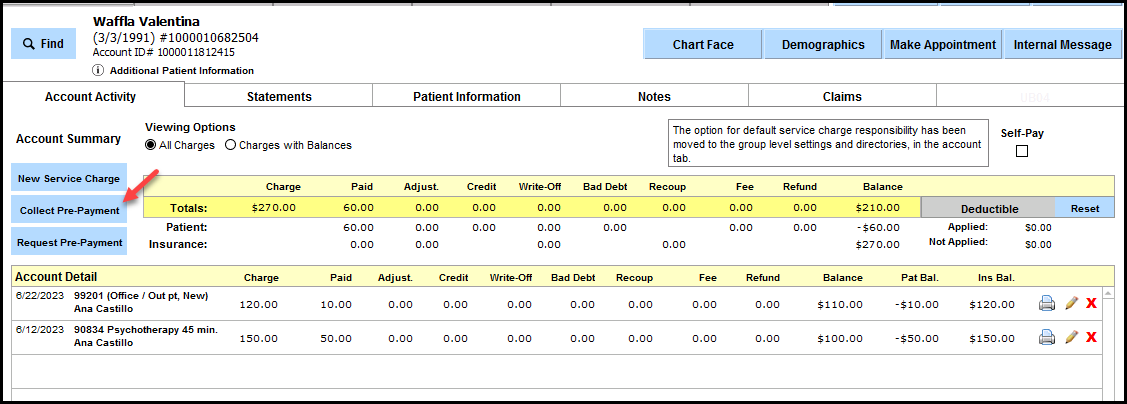Delete the 90834 Psychotherapy charge
Viewport: 1127px width, 404px height.
(x=1091, y=337)
